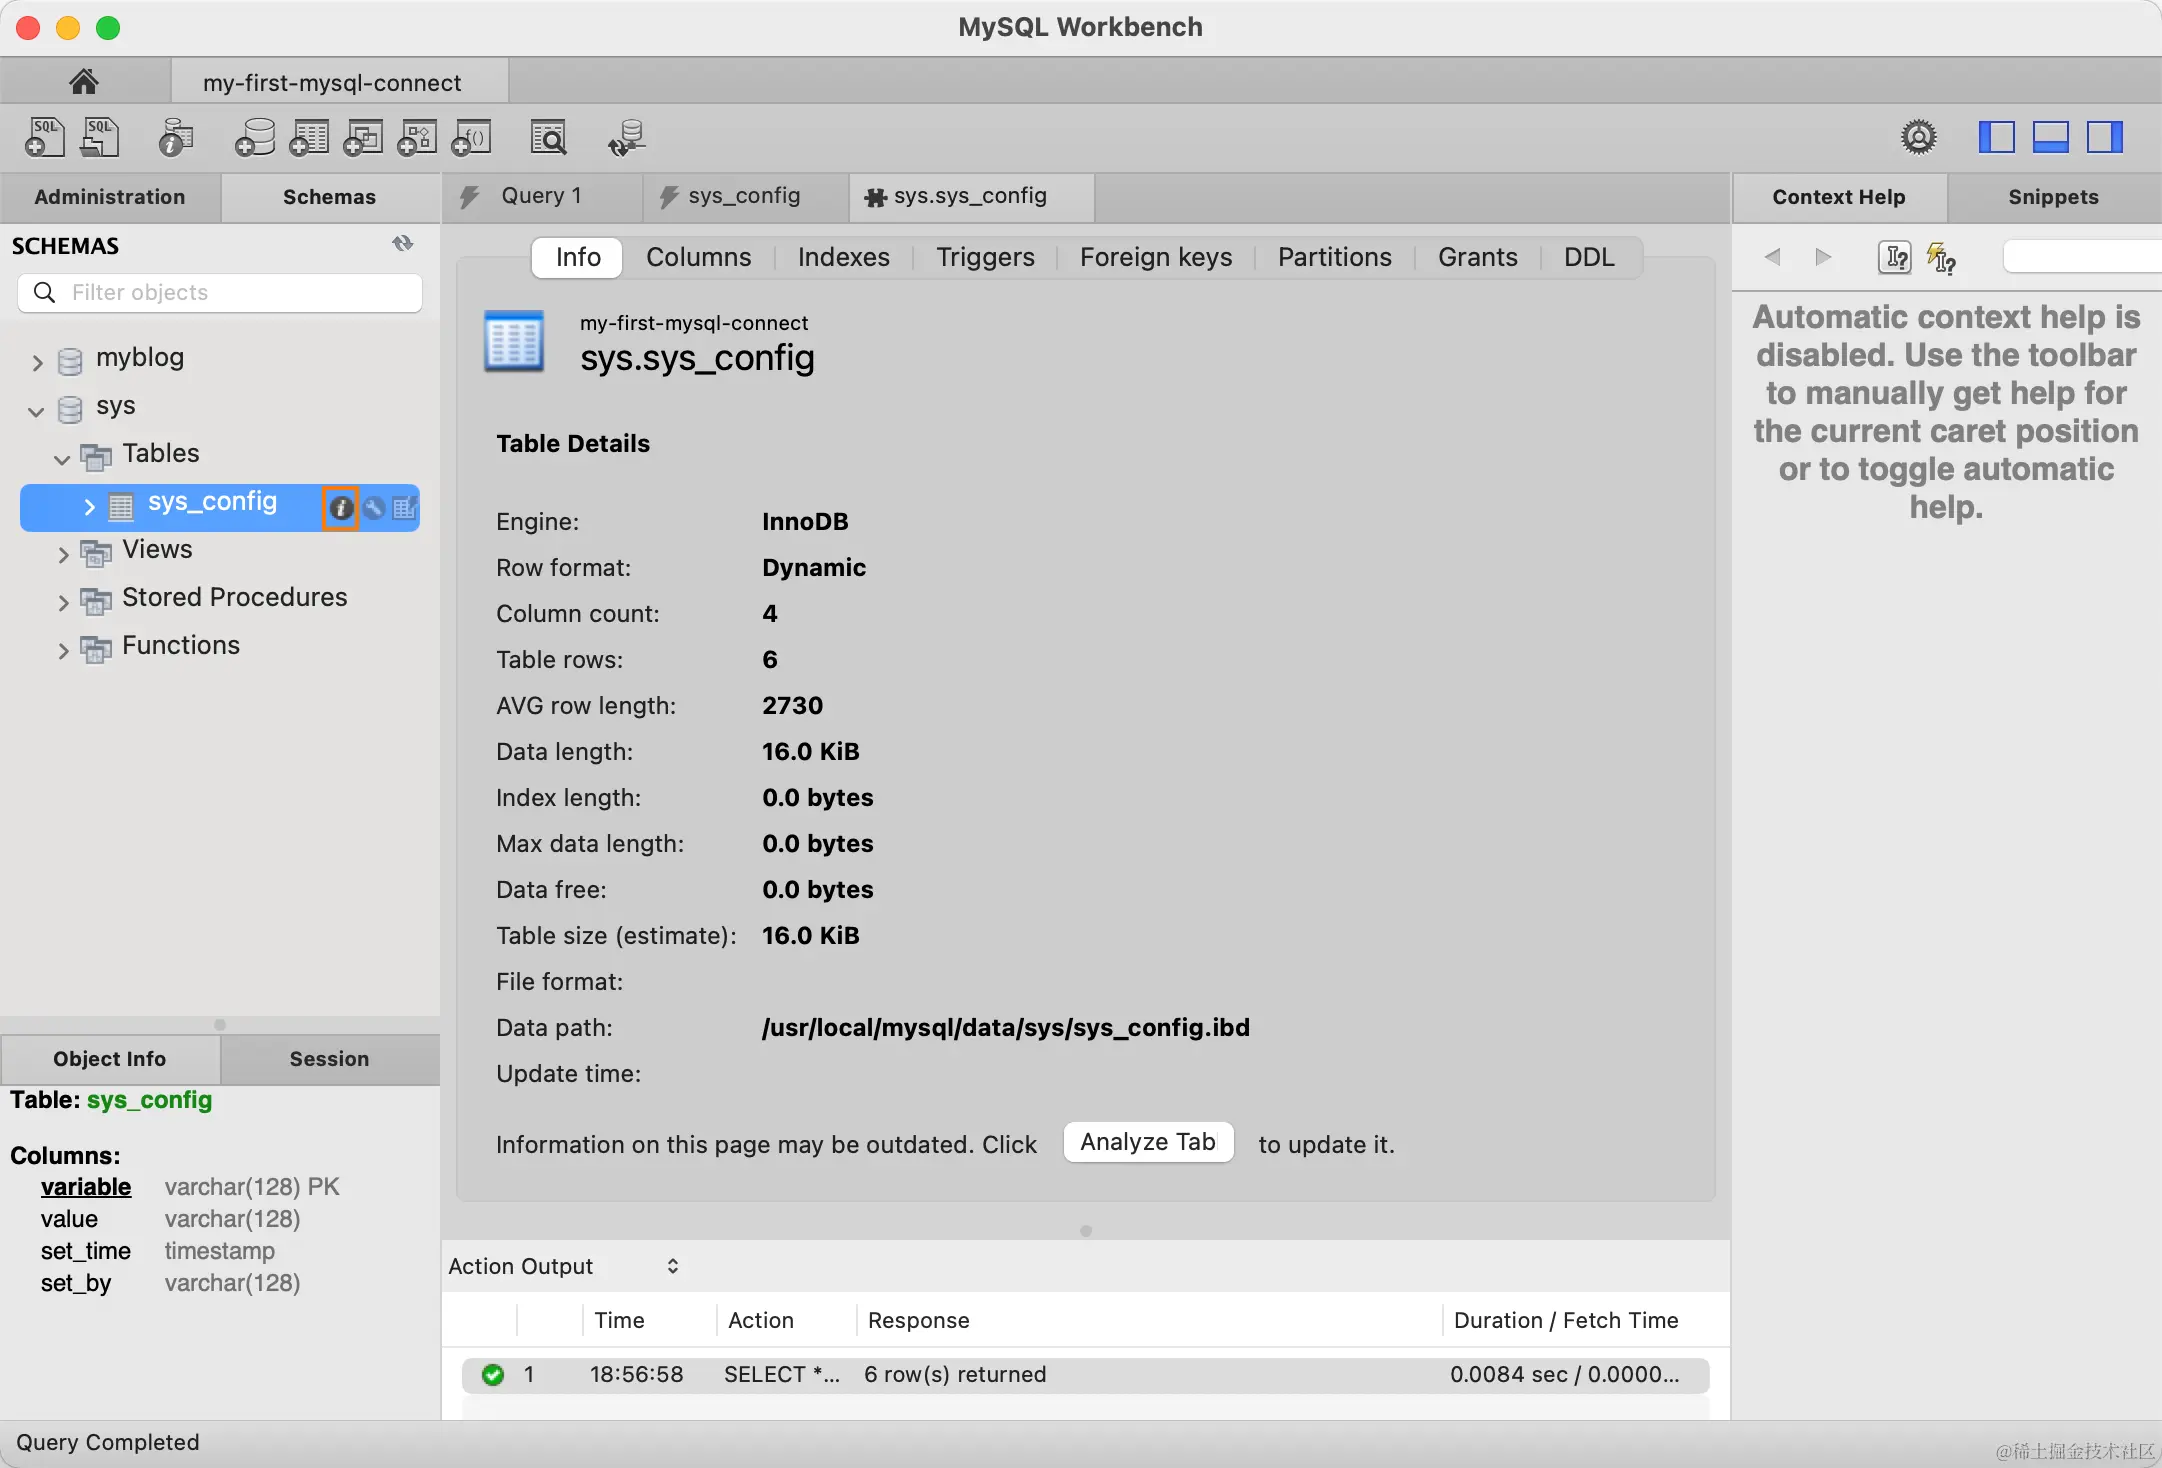
Task: Switch to the Object Info tab
Action: click(x=110, y=1059)
